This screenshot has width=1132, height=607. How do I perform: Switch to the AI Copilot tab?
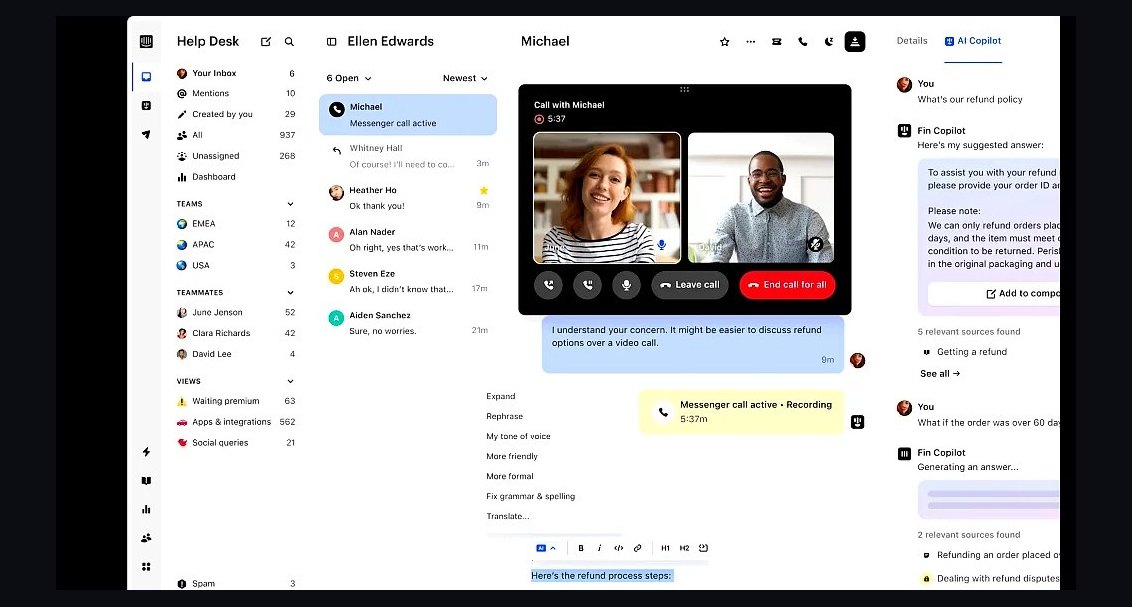point(972,41)
